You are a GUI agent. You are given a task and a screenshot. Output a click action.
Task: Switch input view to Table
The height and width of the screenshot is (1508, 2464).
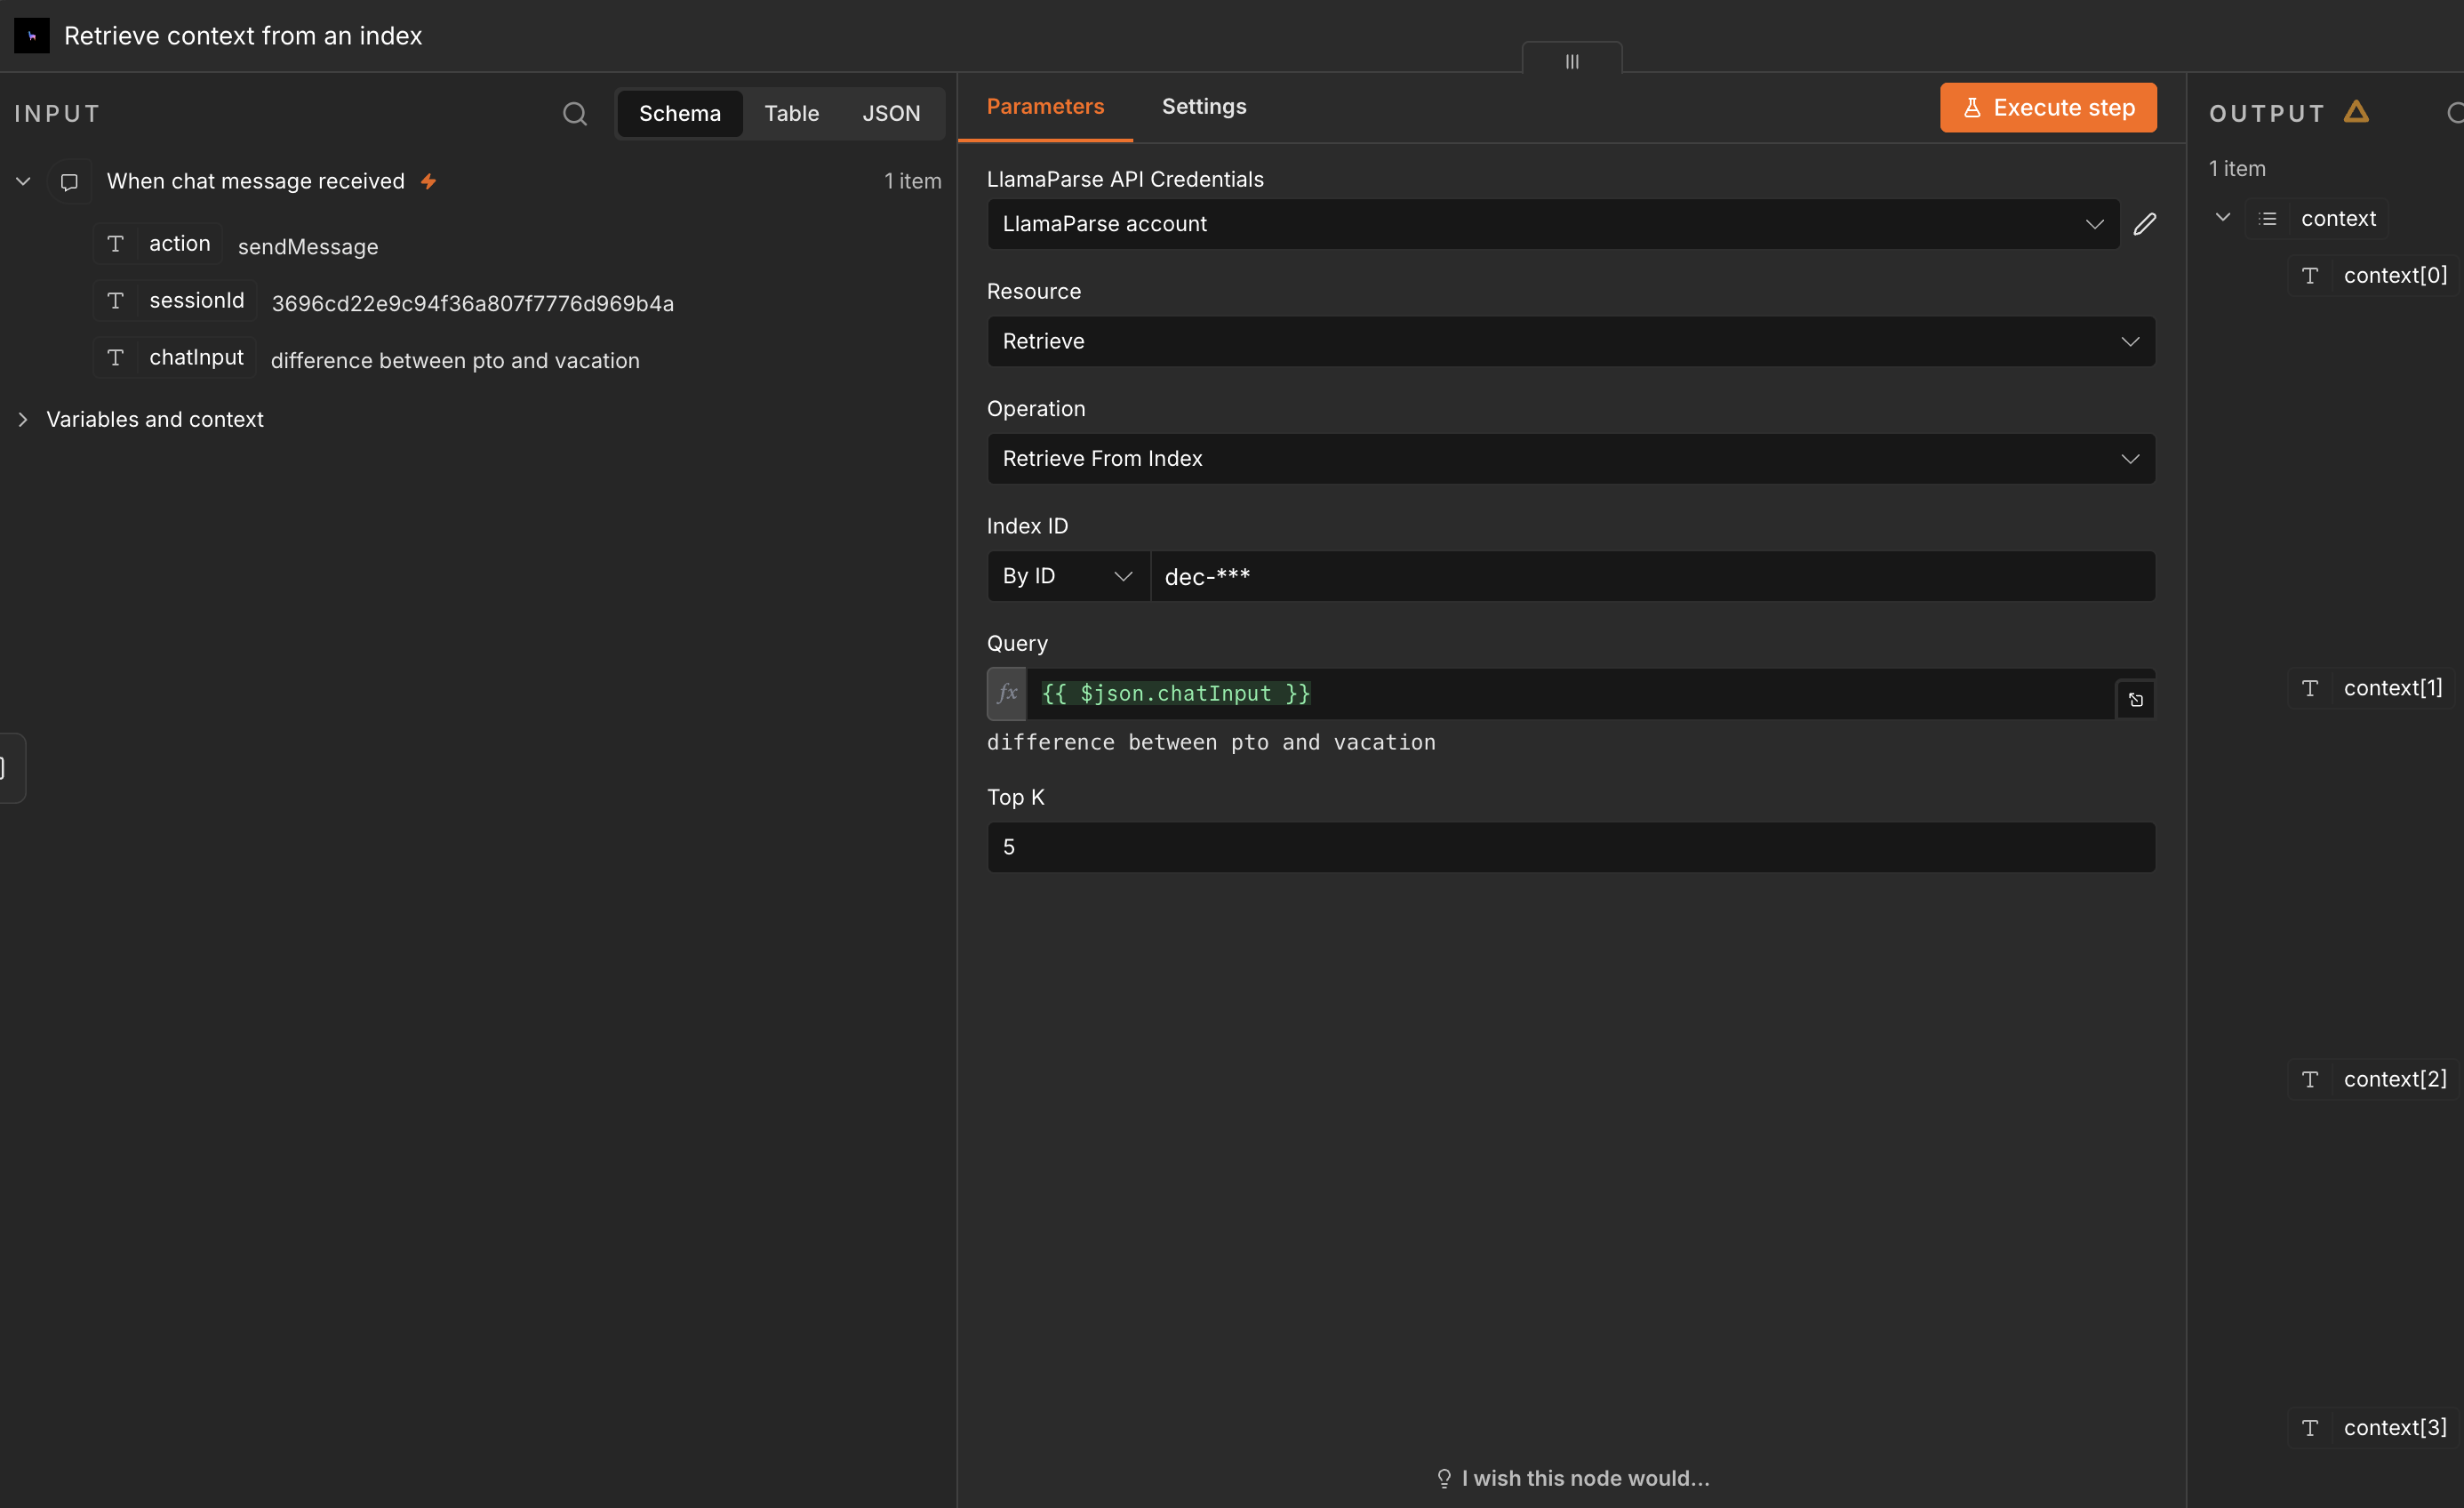792,114
